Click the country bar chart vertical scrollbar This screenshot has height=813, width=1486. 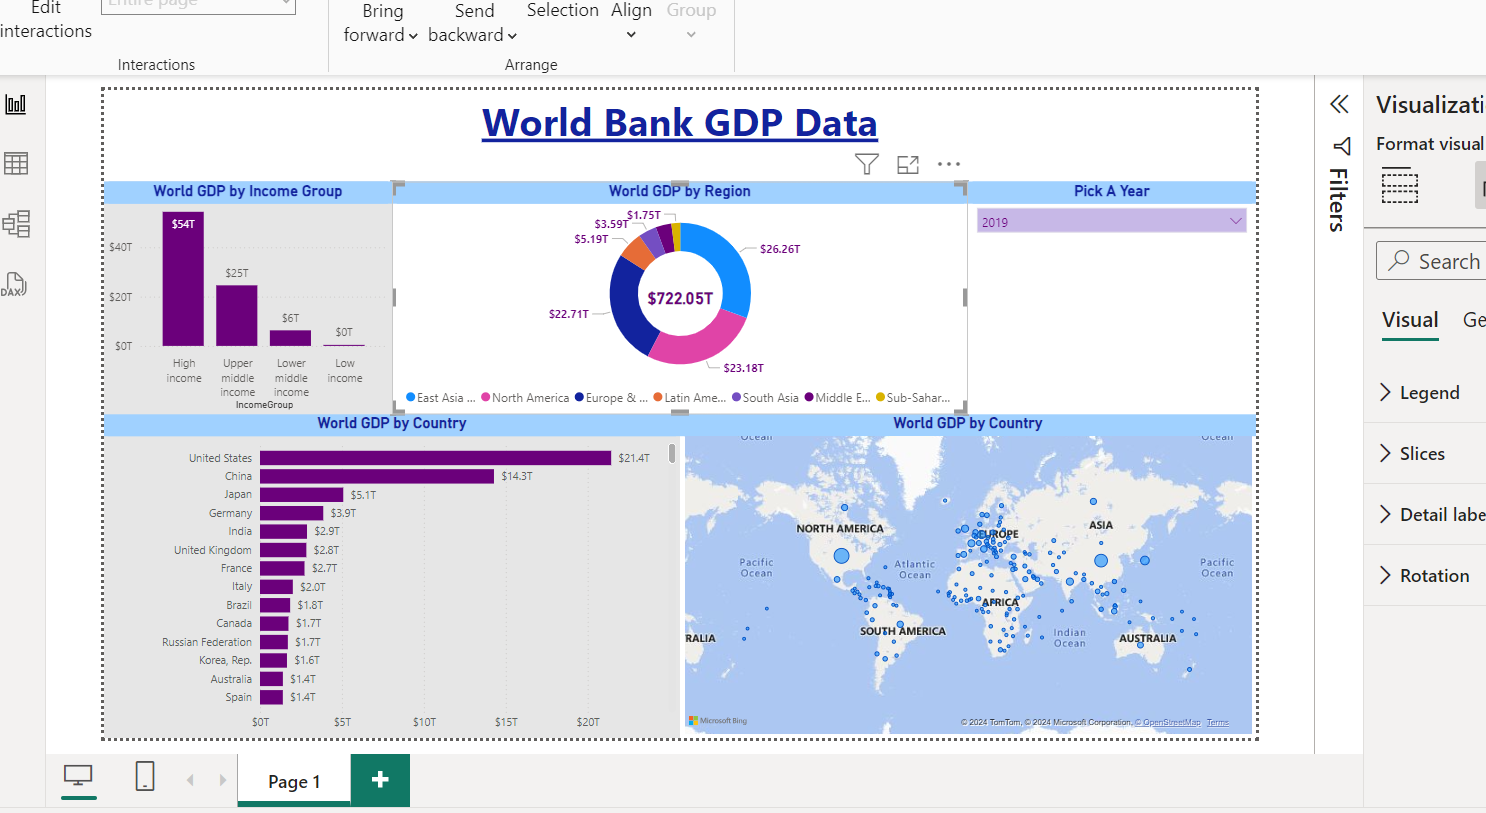pos(672,453)
